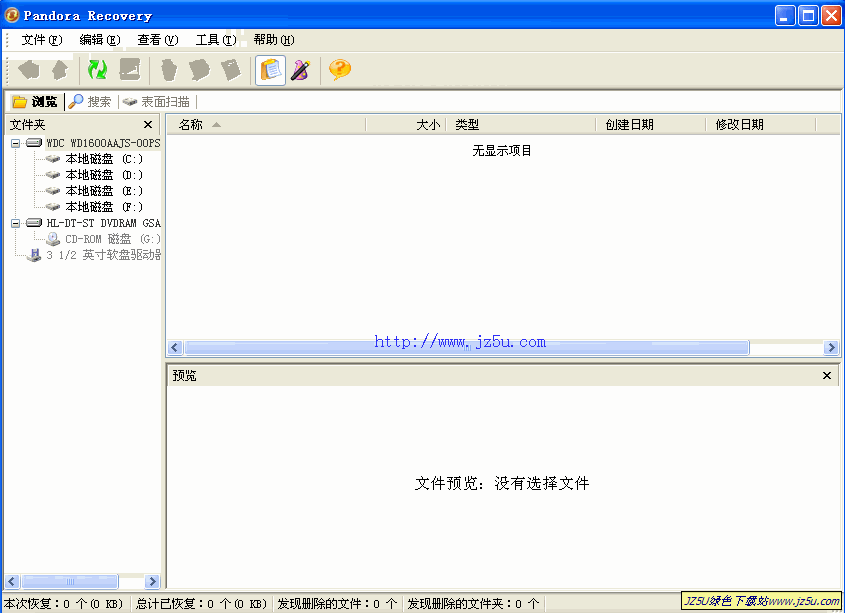Click the drive icon beside 本地磁盘 (E:)
The width and height of the screenshot is (845, 613).
53,191
